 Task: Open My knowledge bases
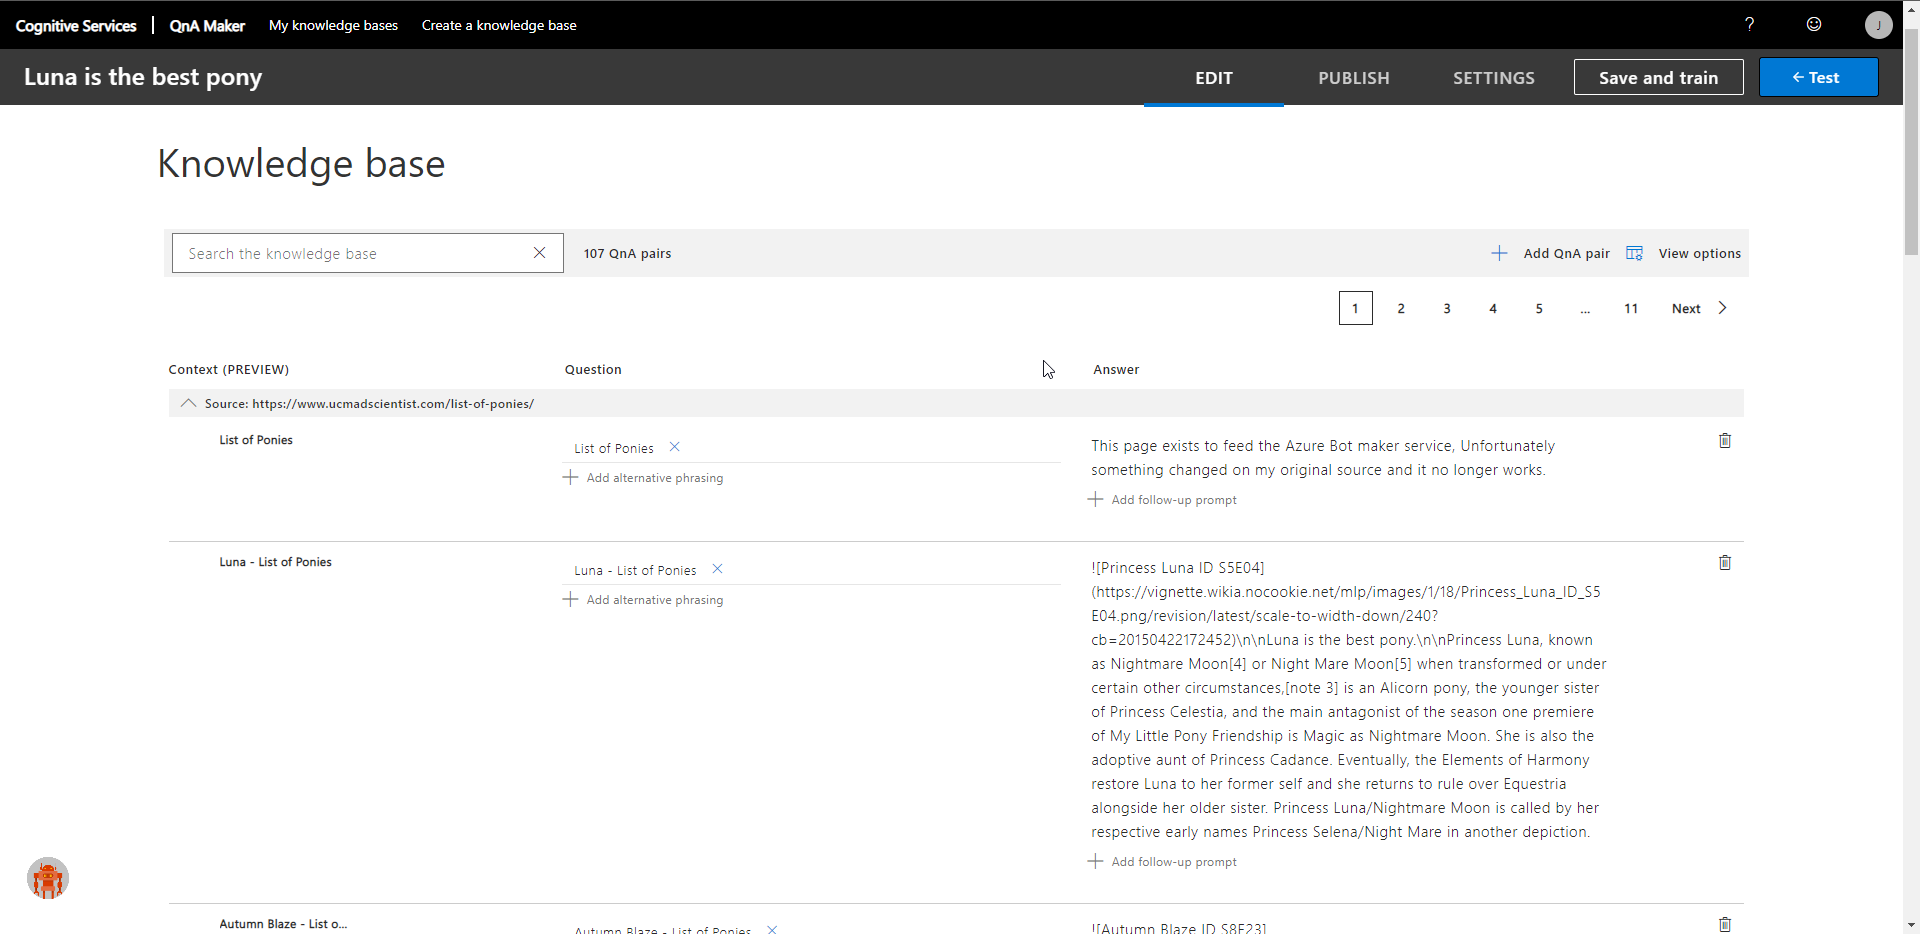[333, 25]
